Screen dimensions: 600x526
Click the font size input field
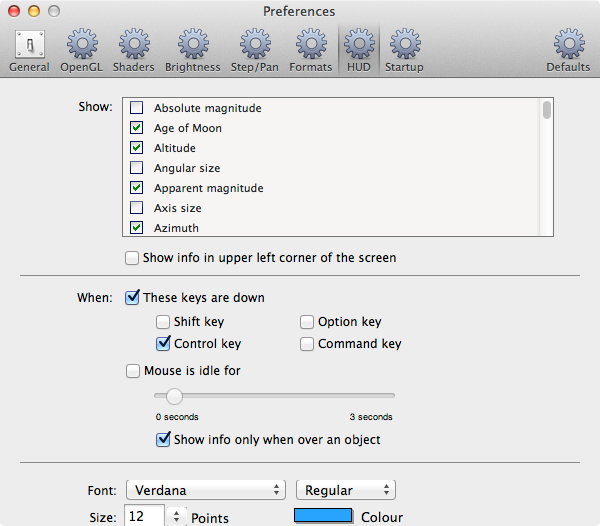(144, 517)
